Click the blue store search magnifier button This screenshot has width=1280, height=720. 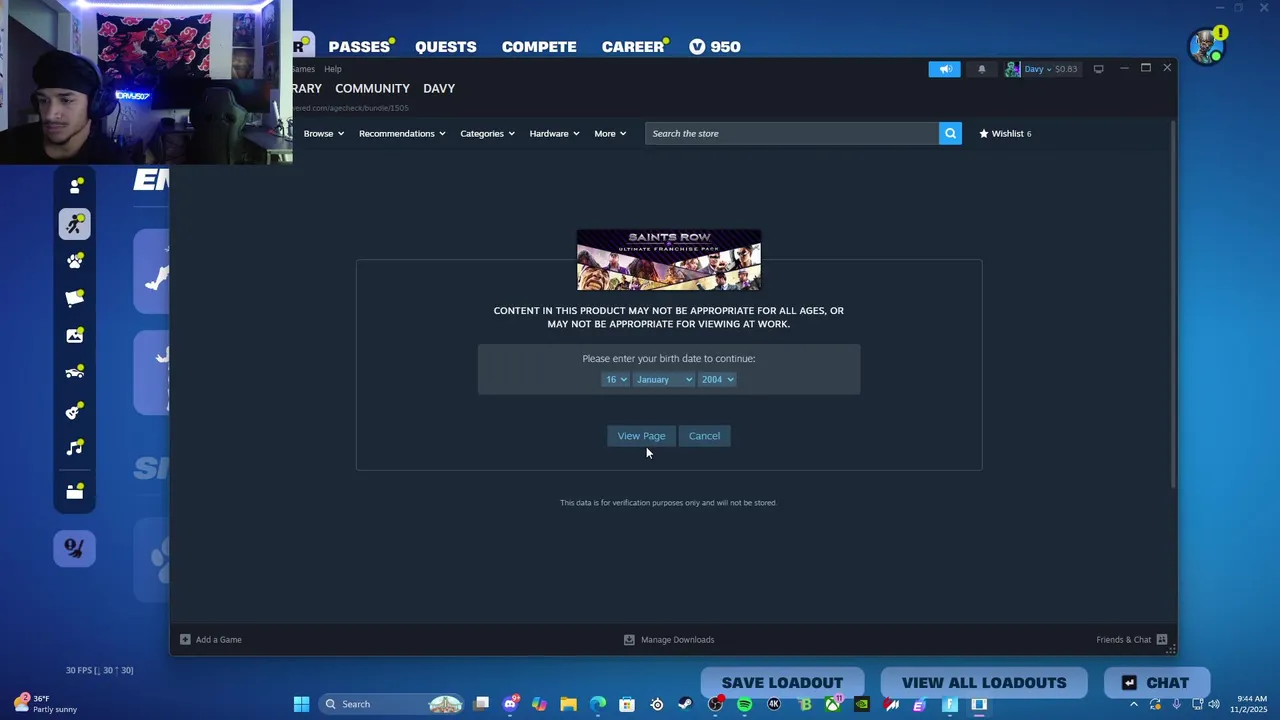(x=950, y=133)
